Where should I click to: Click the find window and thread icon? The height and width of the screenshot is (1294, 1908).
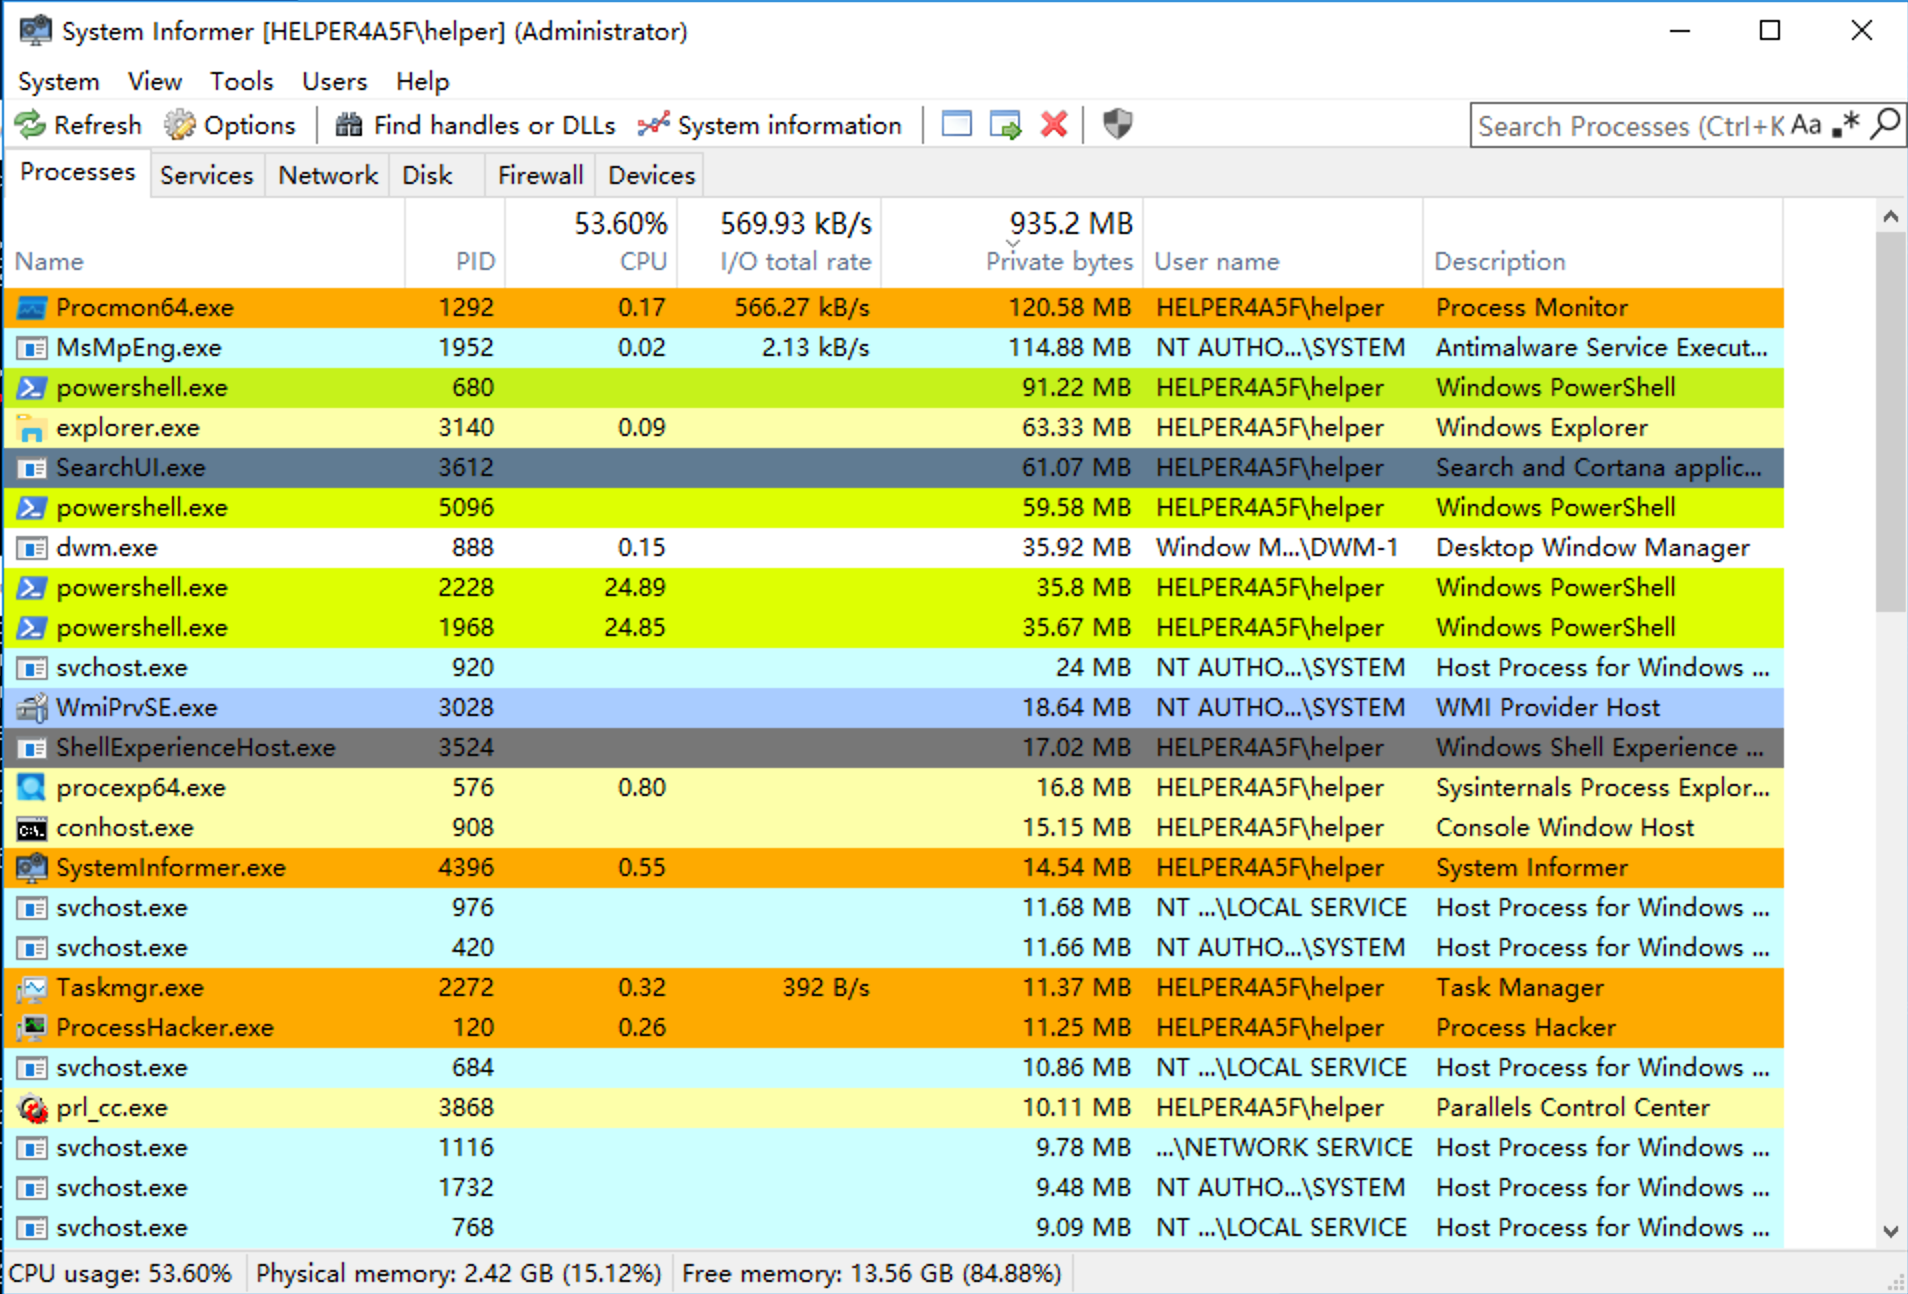tap(1005, 125)
